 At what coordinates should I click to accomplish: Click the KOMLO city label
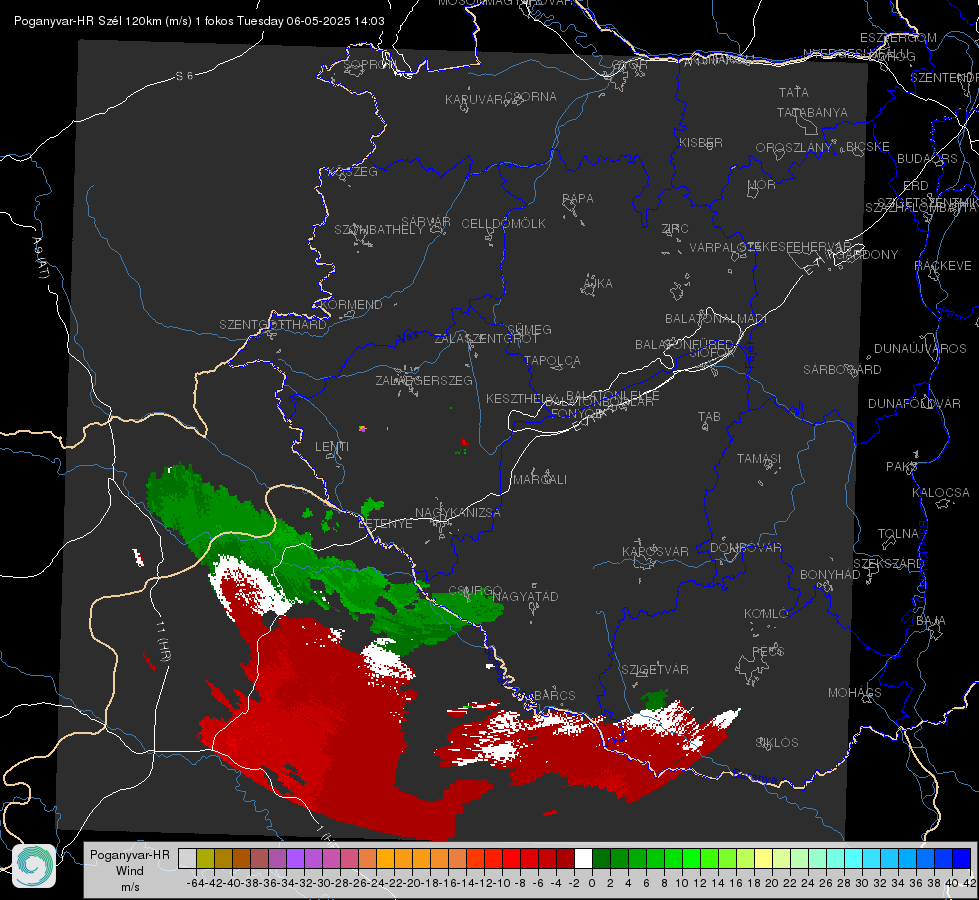[767, 614]
